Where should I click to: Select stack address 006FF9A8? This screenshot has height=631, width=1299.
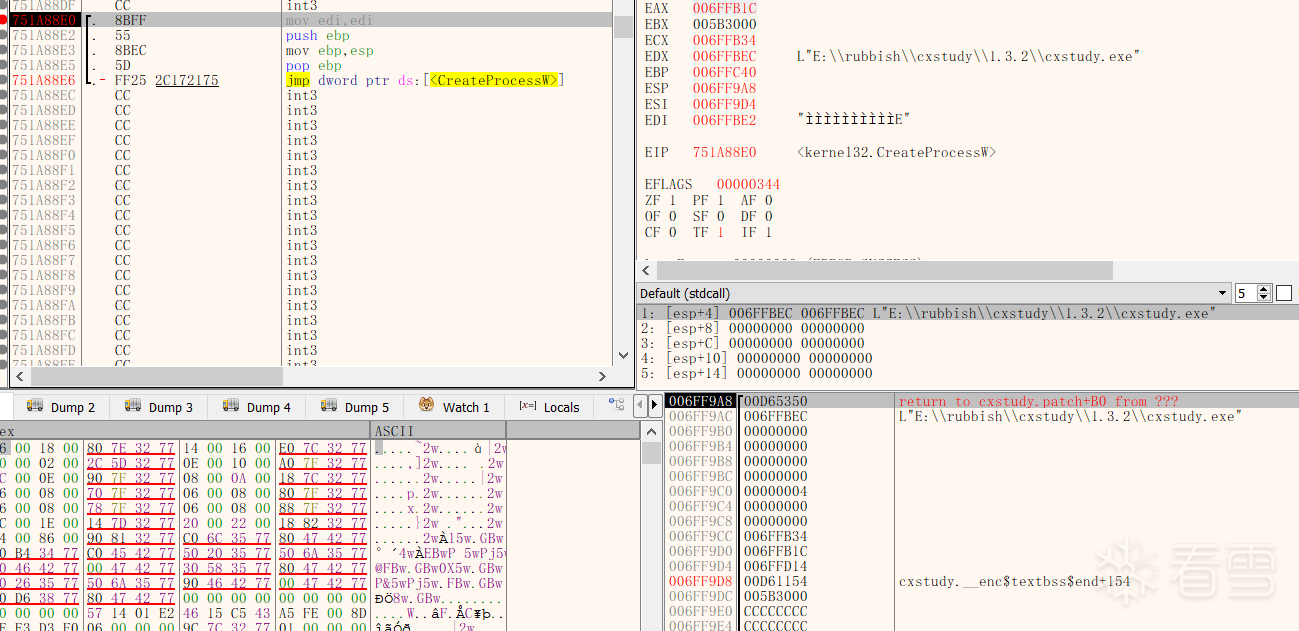tap(700, 401)
